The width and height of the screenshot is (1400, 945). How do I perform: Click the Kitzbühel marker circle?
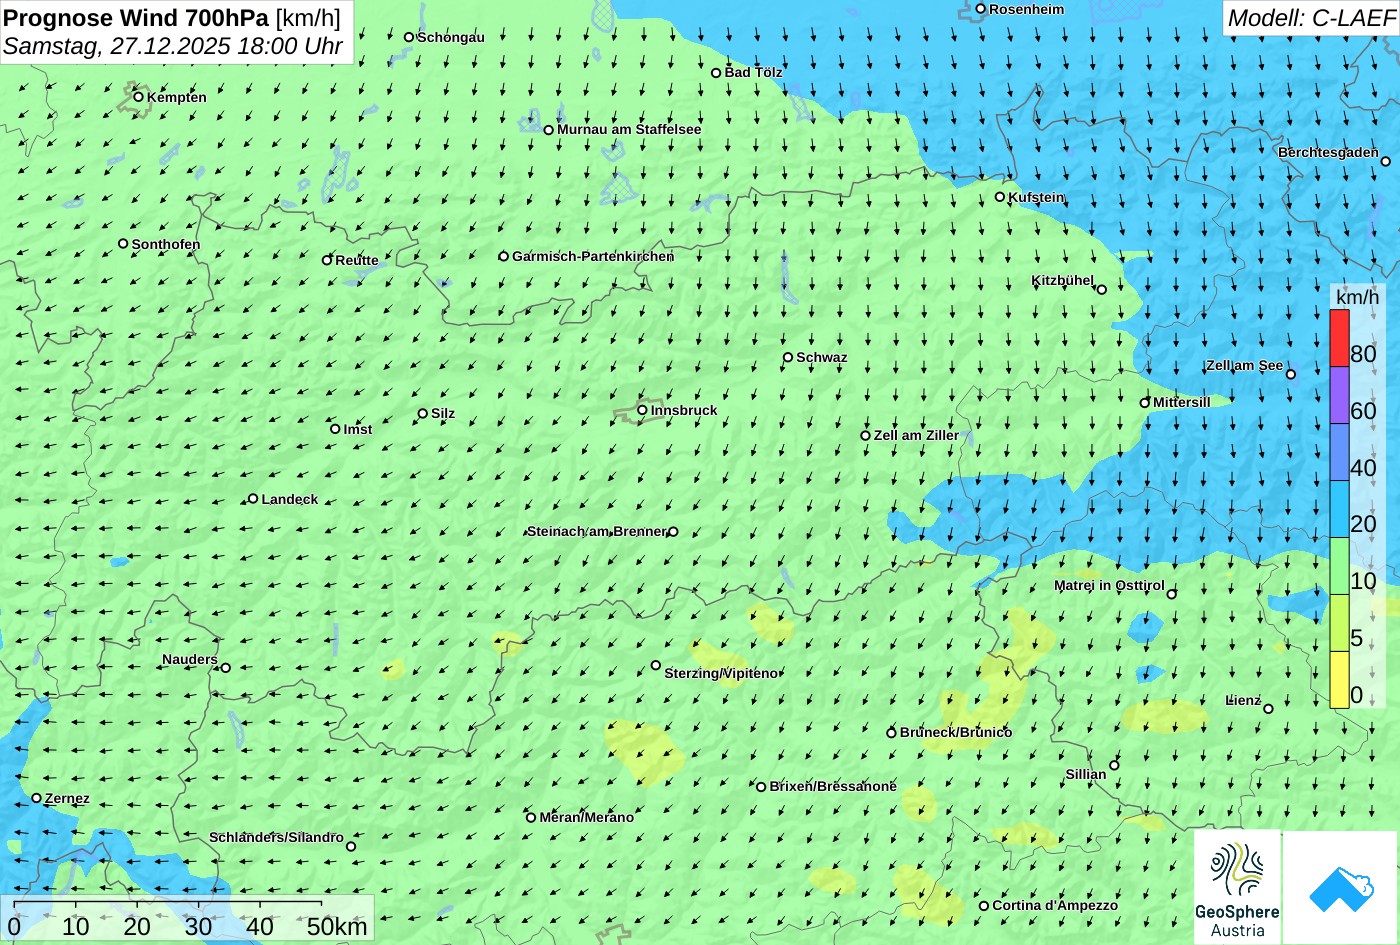coord(1102,290)
